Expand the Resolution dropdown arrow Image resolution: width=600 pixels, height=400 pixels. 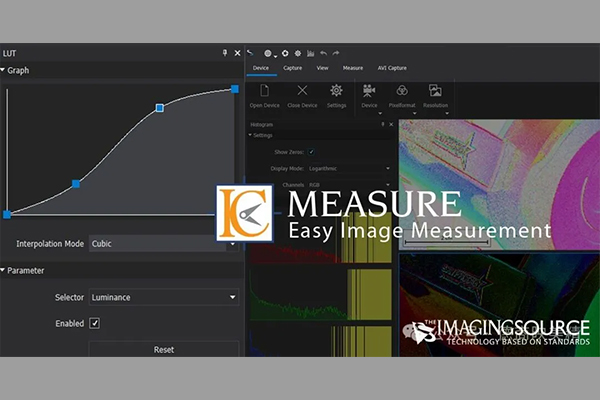(x=447, y=113)
